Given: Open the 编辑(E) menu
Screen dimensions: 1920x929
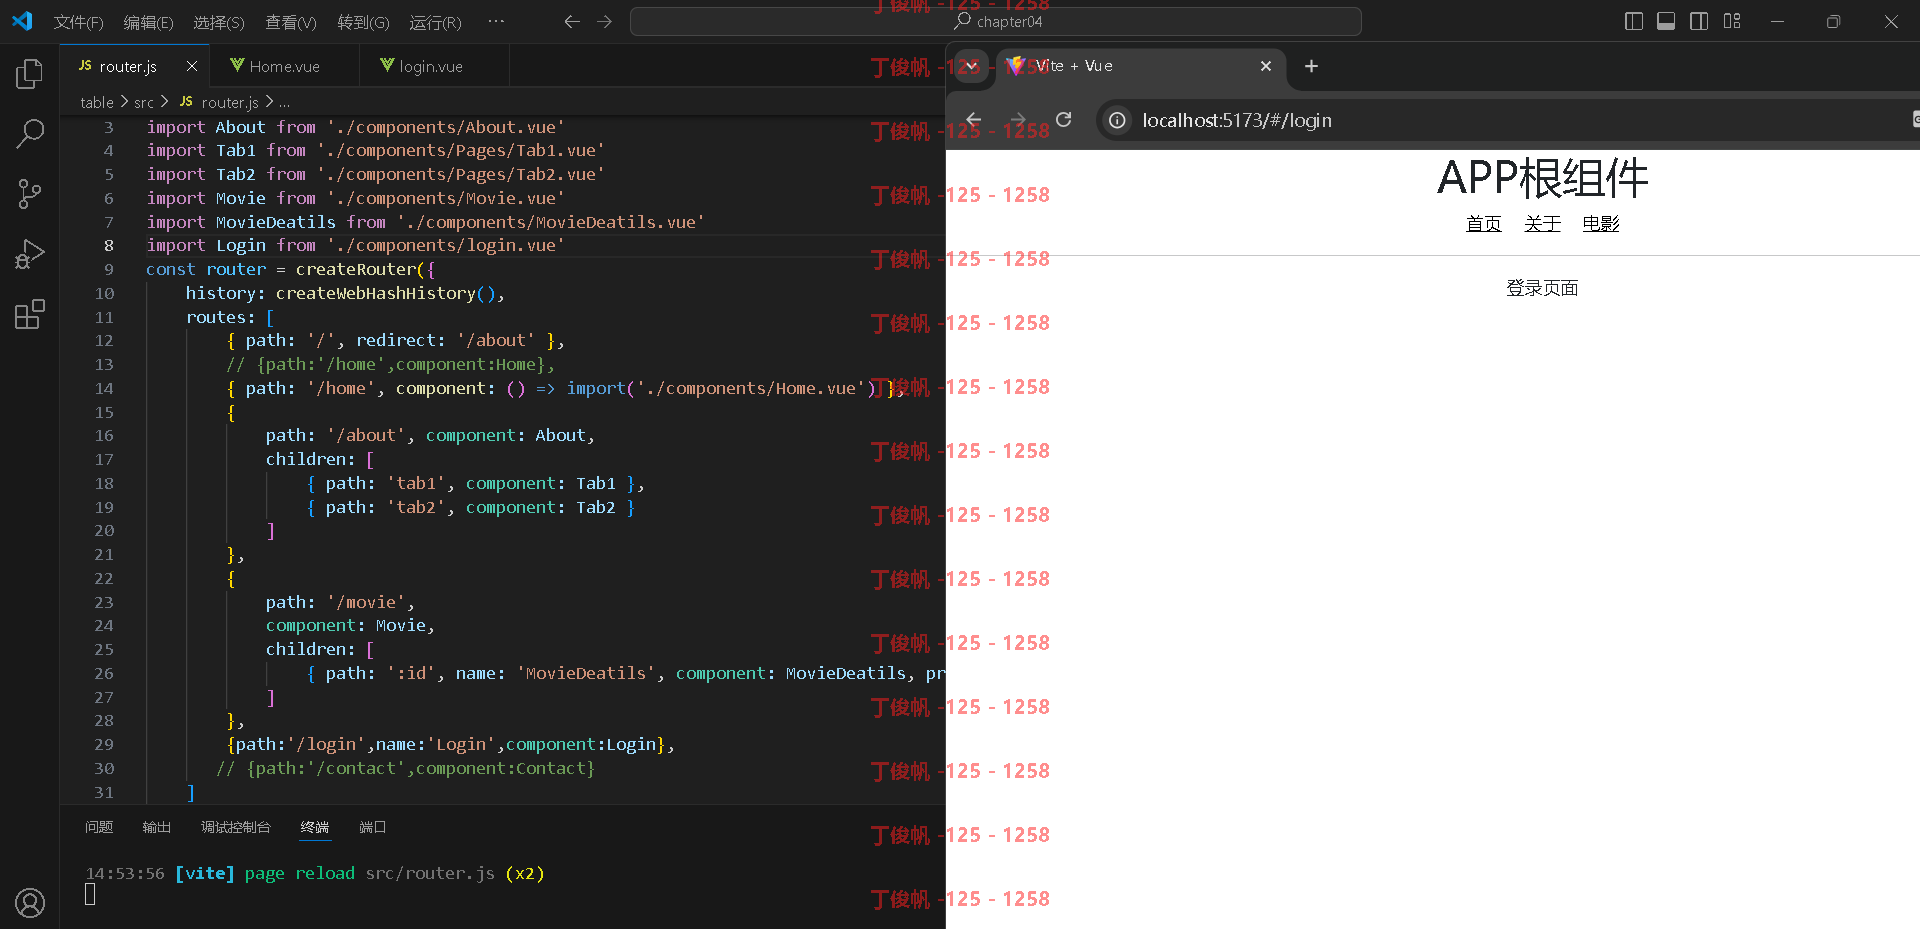Looking at the screenshot, I should click(x=148, y=22).
